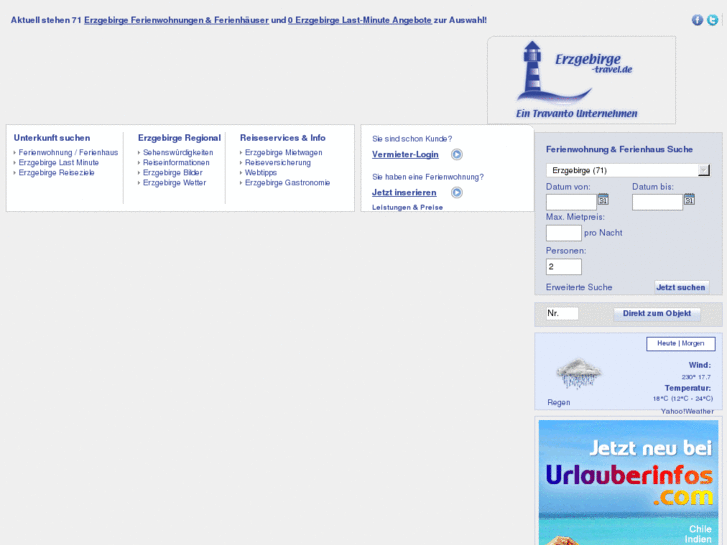
Task: Focus the Max. Mietpreis input field
Action: tap(564, 233)
